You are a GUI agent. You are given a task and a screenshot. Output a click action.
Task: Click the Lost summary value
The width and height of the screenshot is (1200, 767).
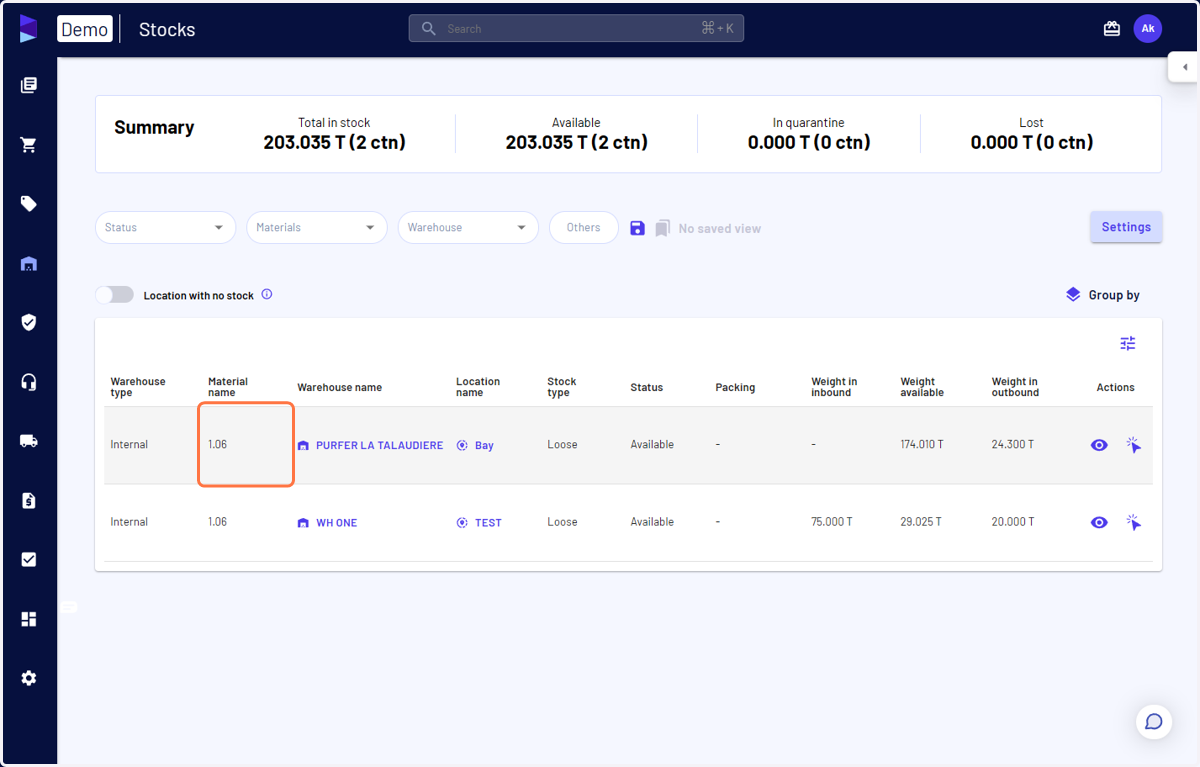[x=1032, y=142]
